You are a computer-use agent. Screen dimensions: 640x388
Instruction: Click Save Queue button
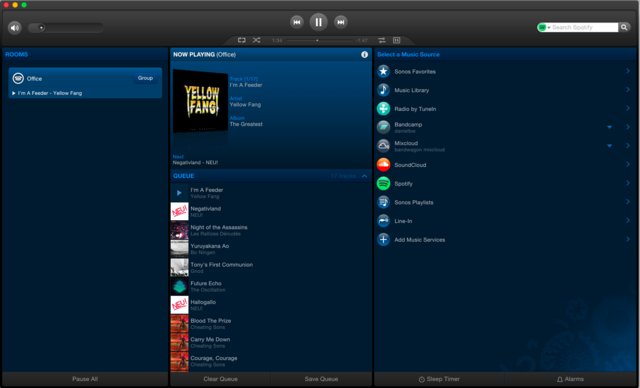[321, 379]
